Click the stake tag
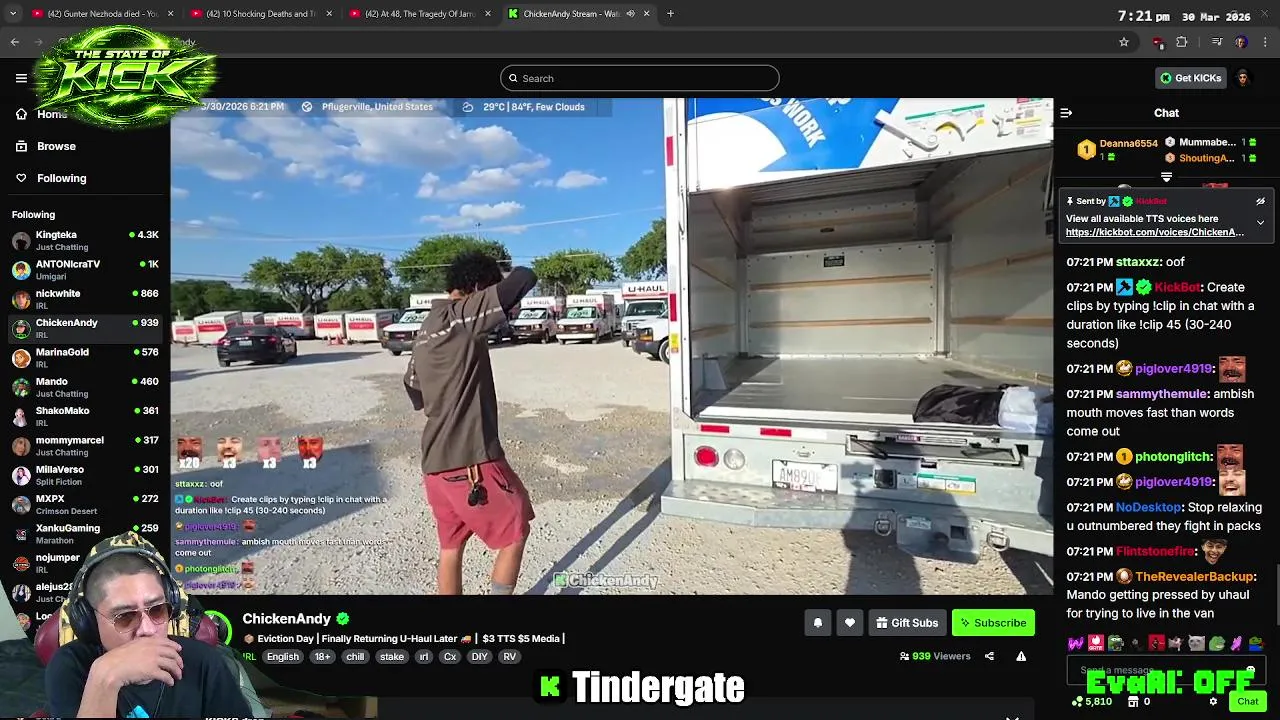The image size is (1280, 720). tap(392, 657)
